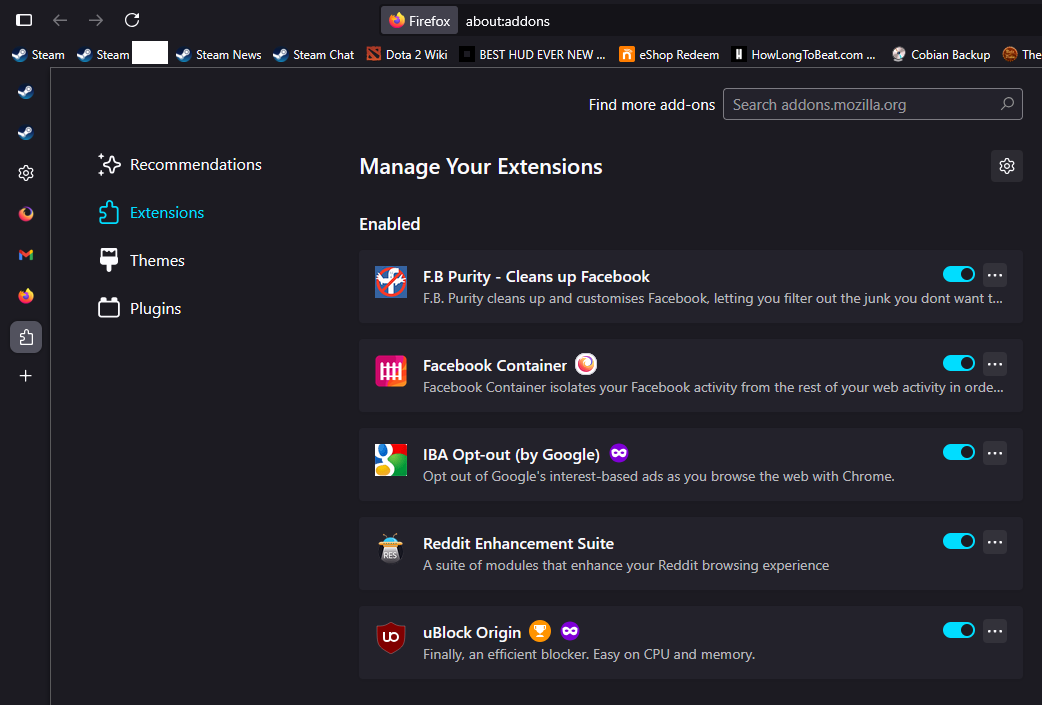
Task: Open the uBlock Origin title
Action: 472,633
